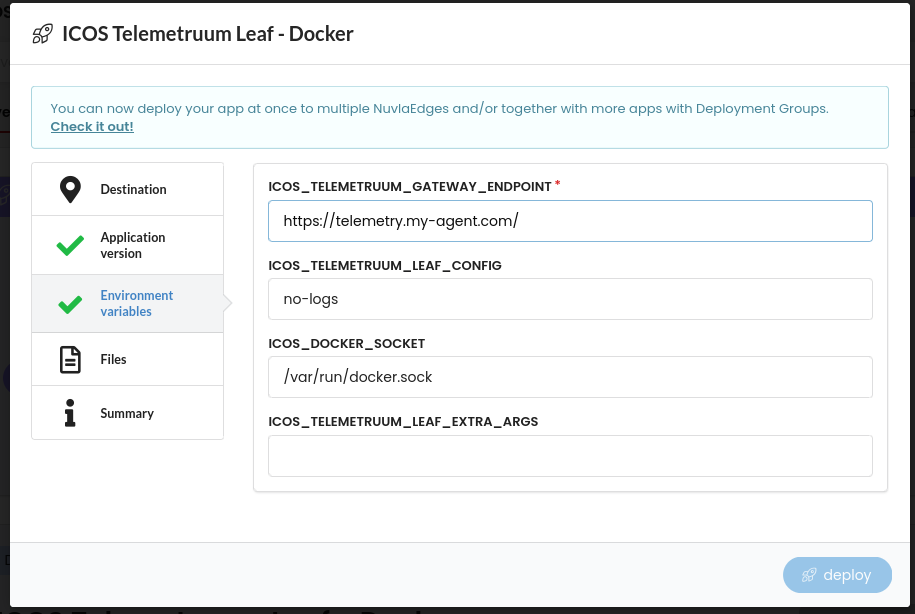This screenshot has height=614, width=915.
Task: Click the deploy button
Action: 837,575
